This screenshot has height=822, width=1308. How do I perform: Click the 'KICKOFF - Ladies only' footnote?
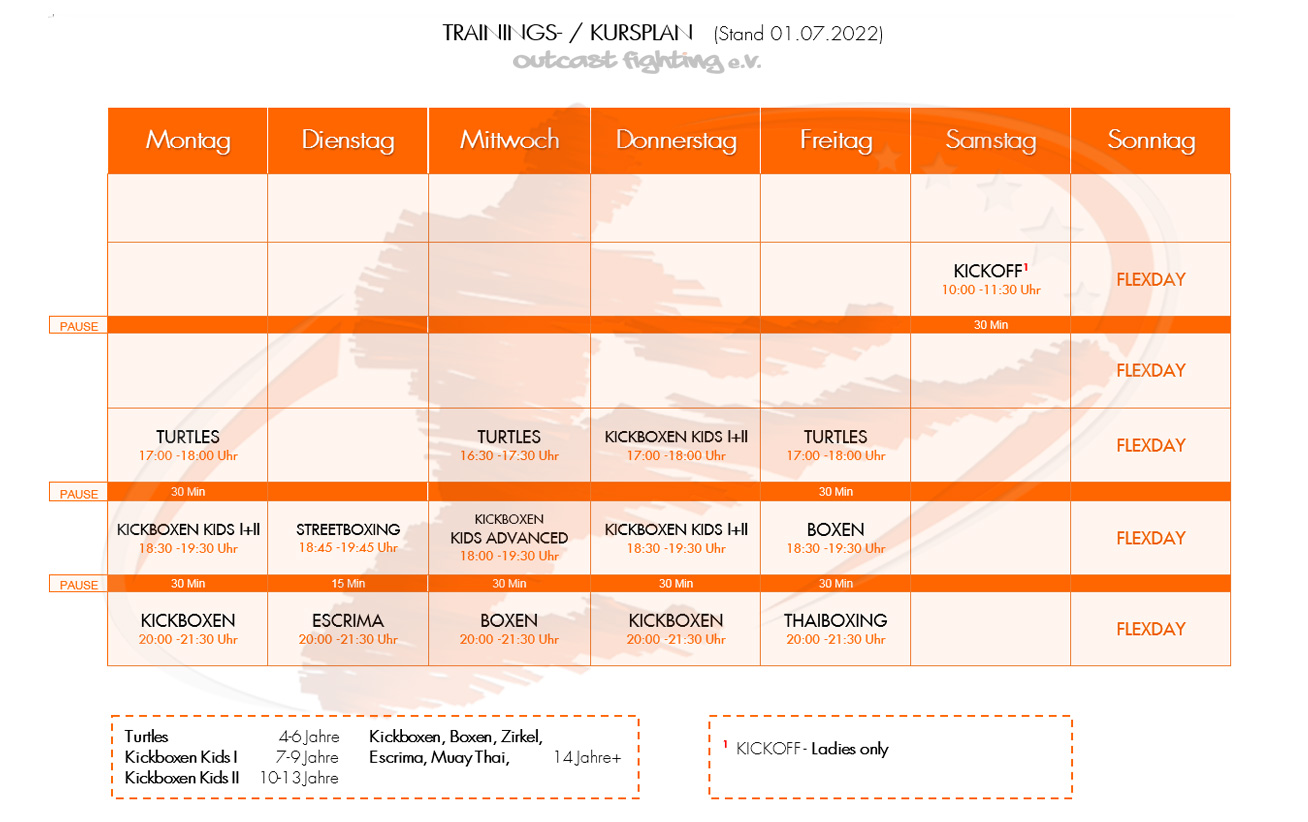pos(811,749)
